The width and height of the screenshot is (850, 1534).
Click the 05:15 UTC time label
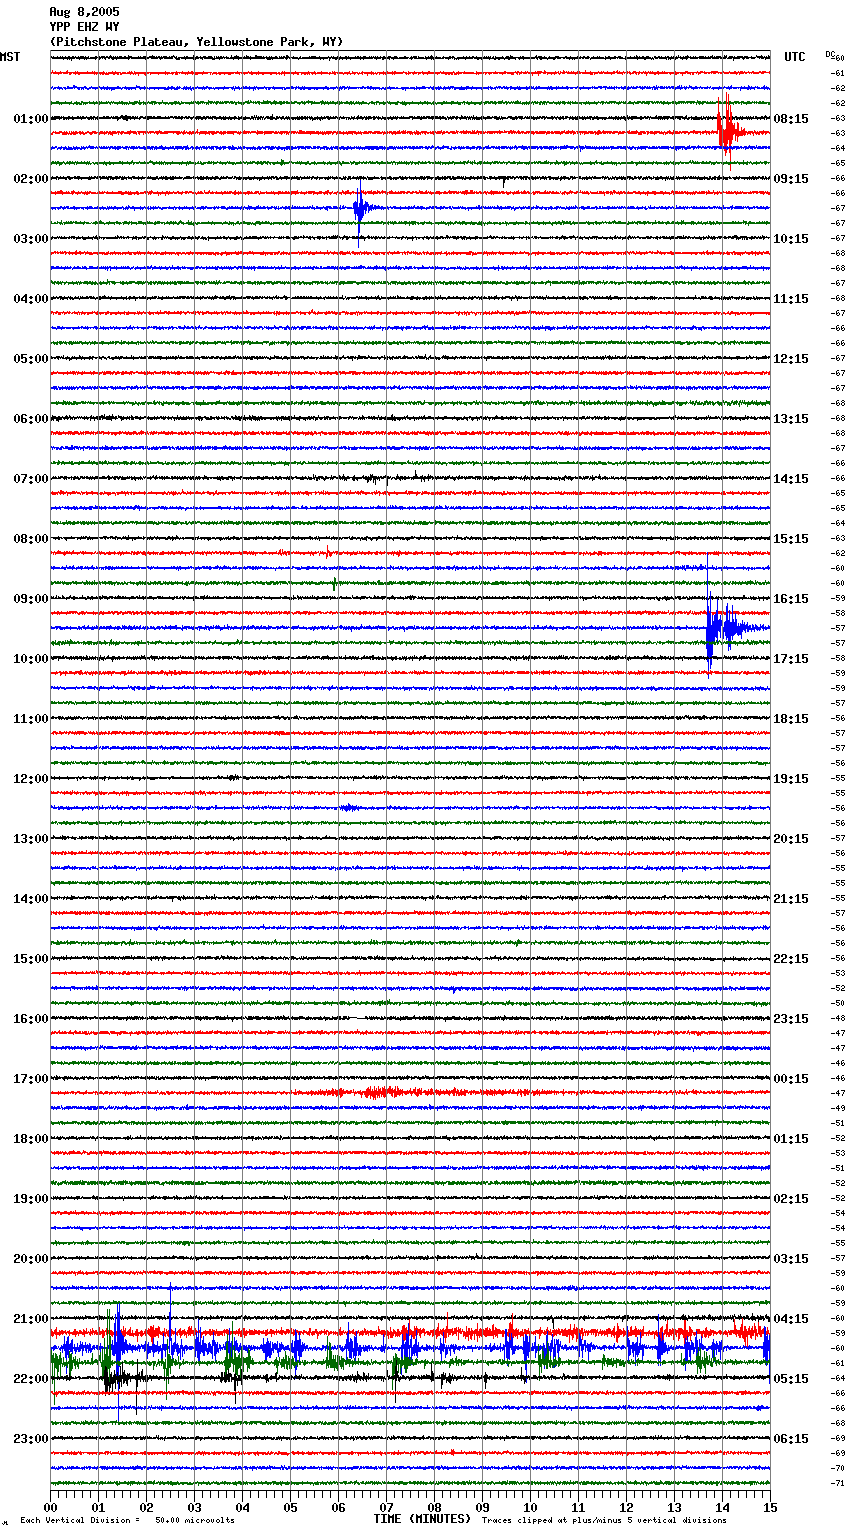tap(791, 1379)
